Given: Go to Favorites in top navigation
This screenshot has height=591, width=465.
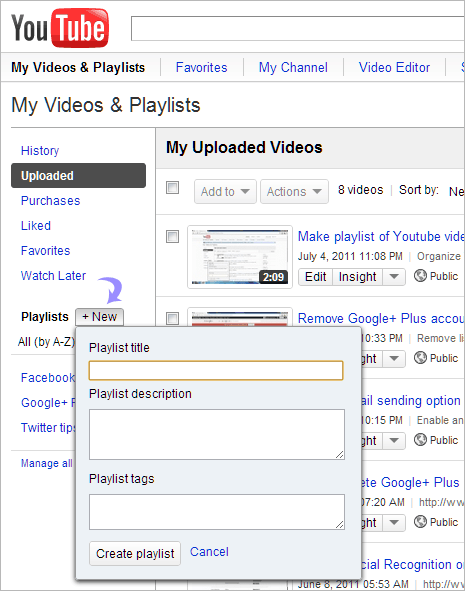Looking at the screenshot, I should point(202,67).
